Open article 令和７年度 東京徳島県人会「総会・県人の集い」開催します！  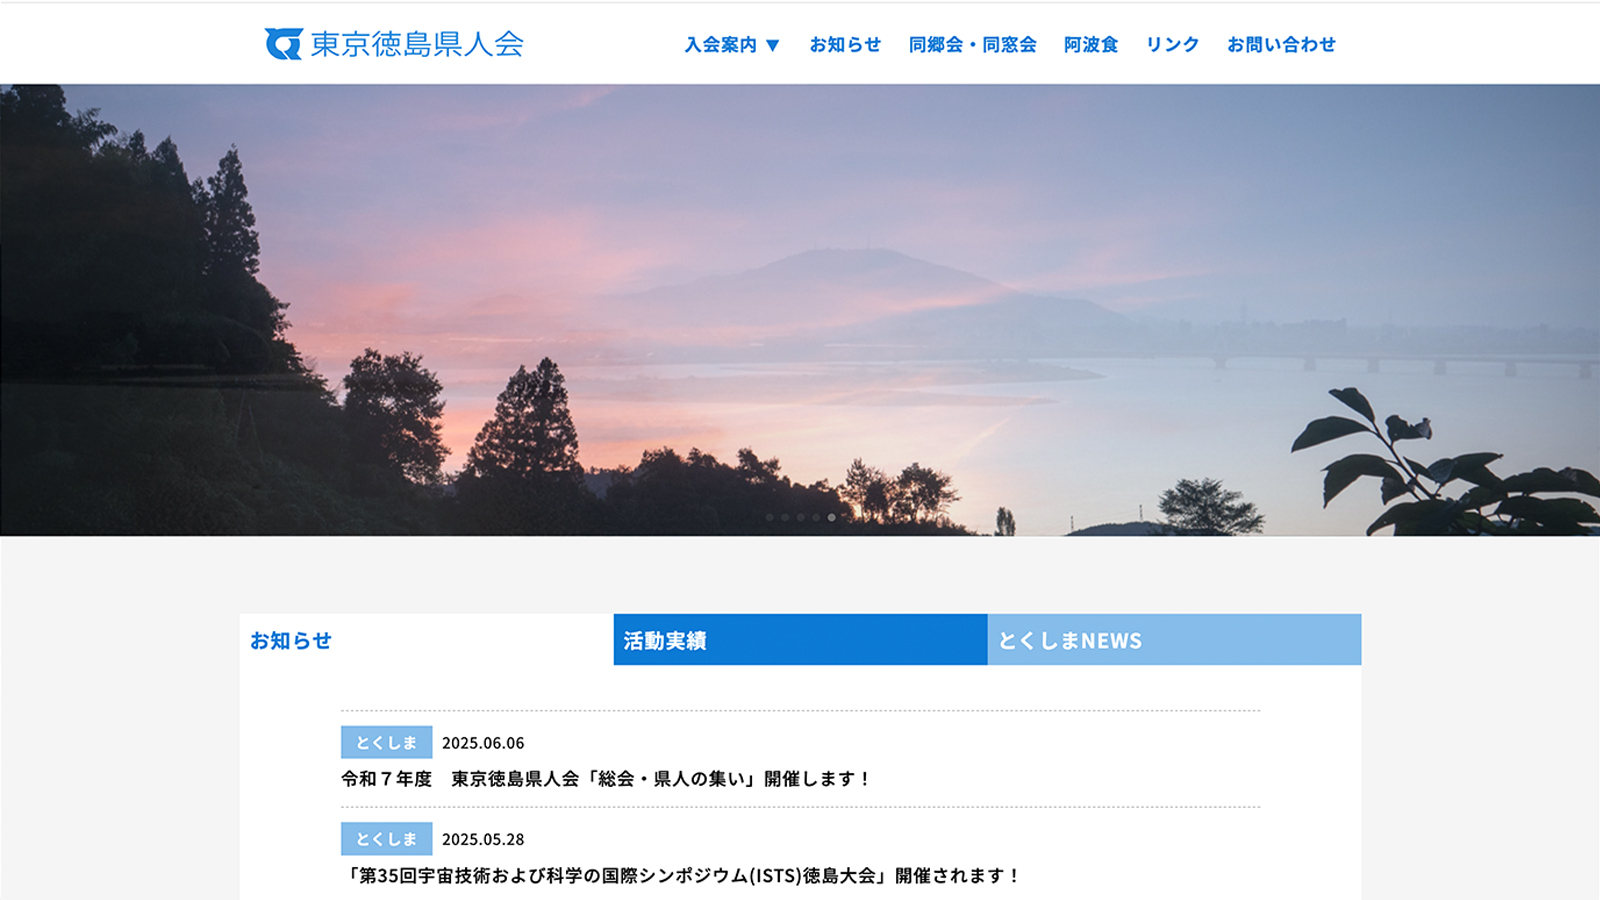(x=606, y=779)
